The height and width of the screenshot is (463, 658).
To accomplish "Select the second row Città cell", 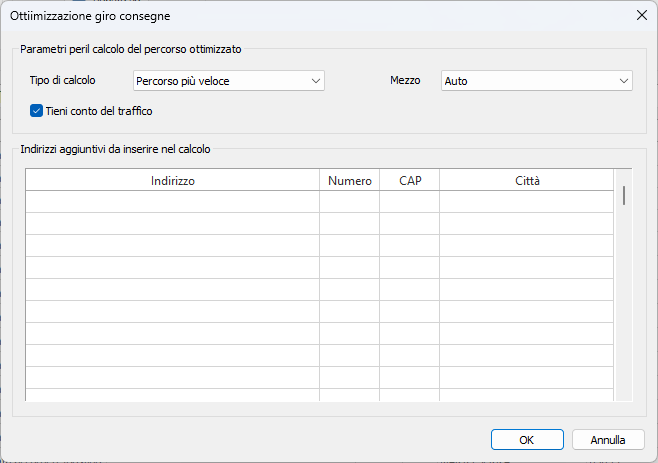I will pos(526,224).
